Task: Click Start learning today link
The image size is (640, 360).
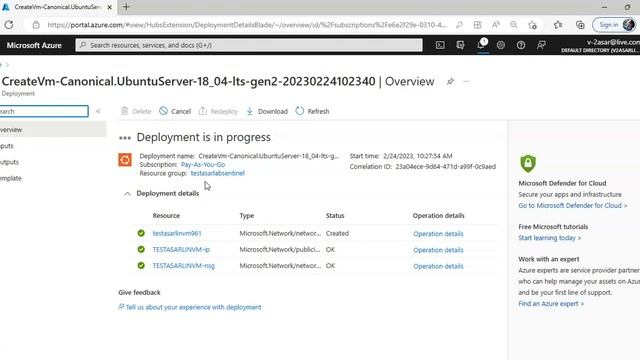Action: click(x=549, y=238)
